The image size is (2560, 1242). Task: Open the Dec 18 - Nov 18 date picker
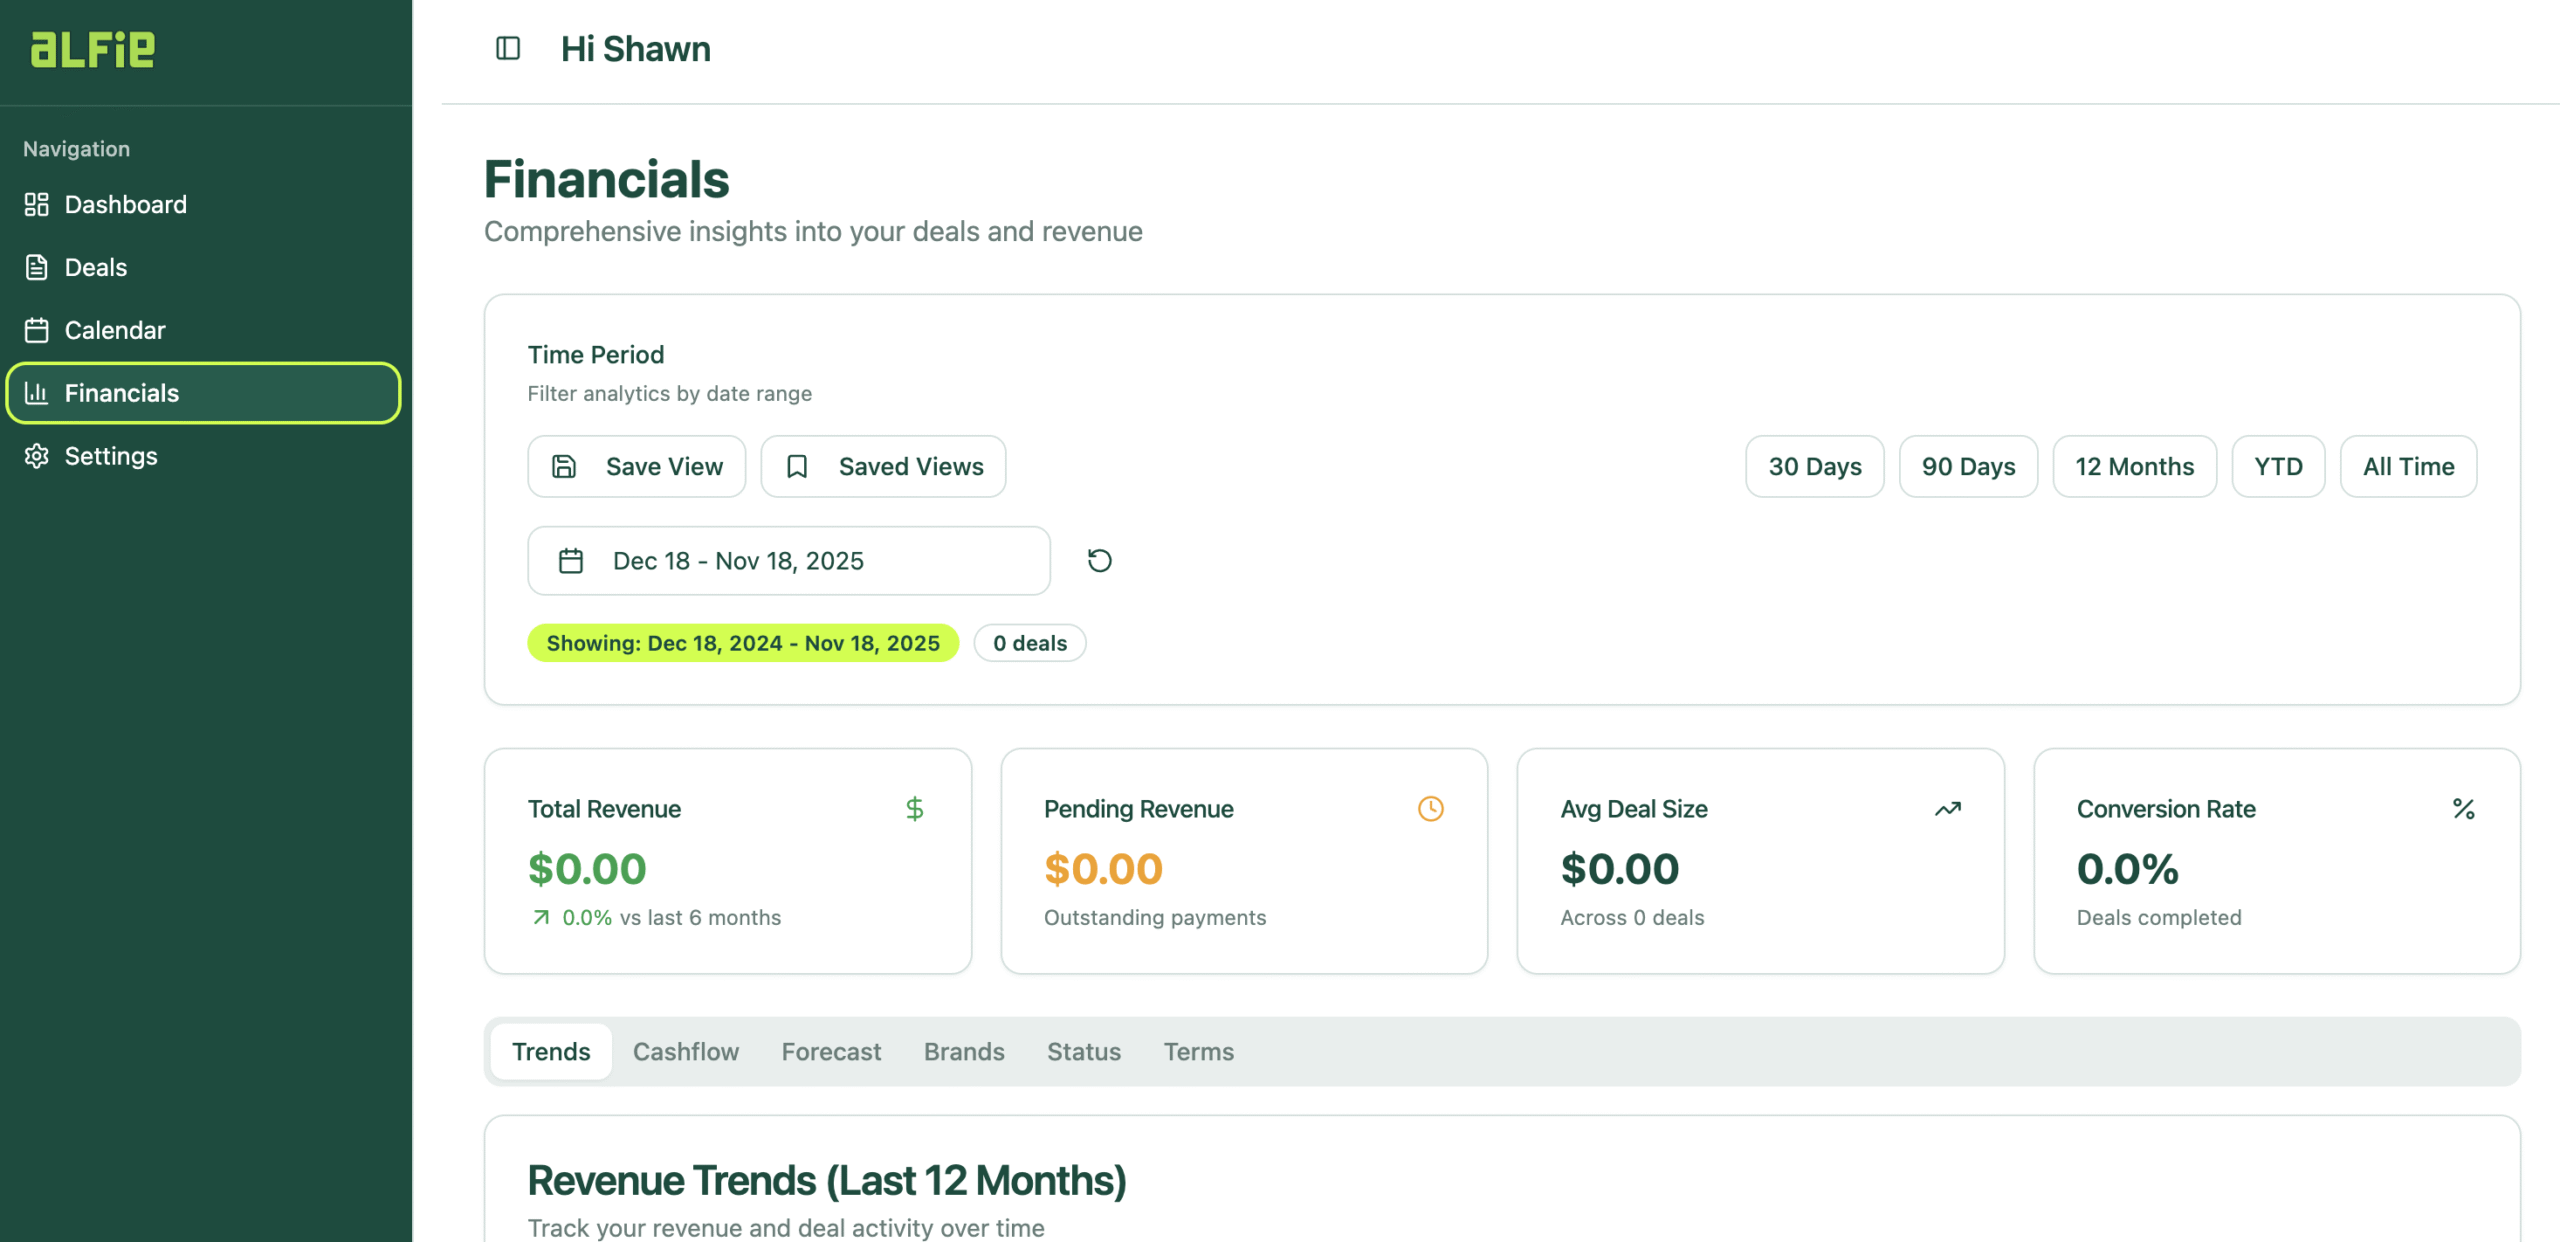pos(788,561)
